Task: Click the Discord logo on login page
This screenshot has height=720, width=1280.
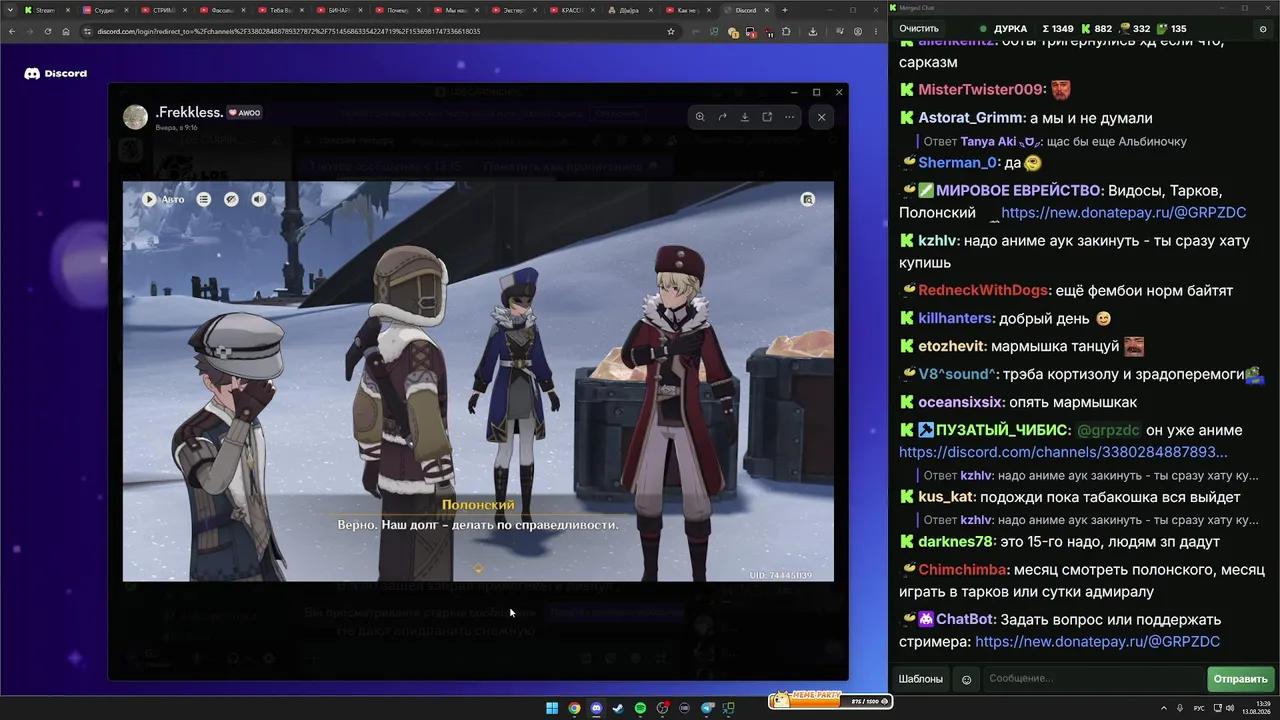Action: tap(56, 73)
